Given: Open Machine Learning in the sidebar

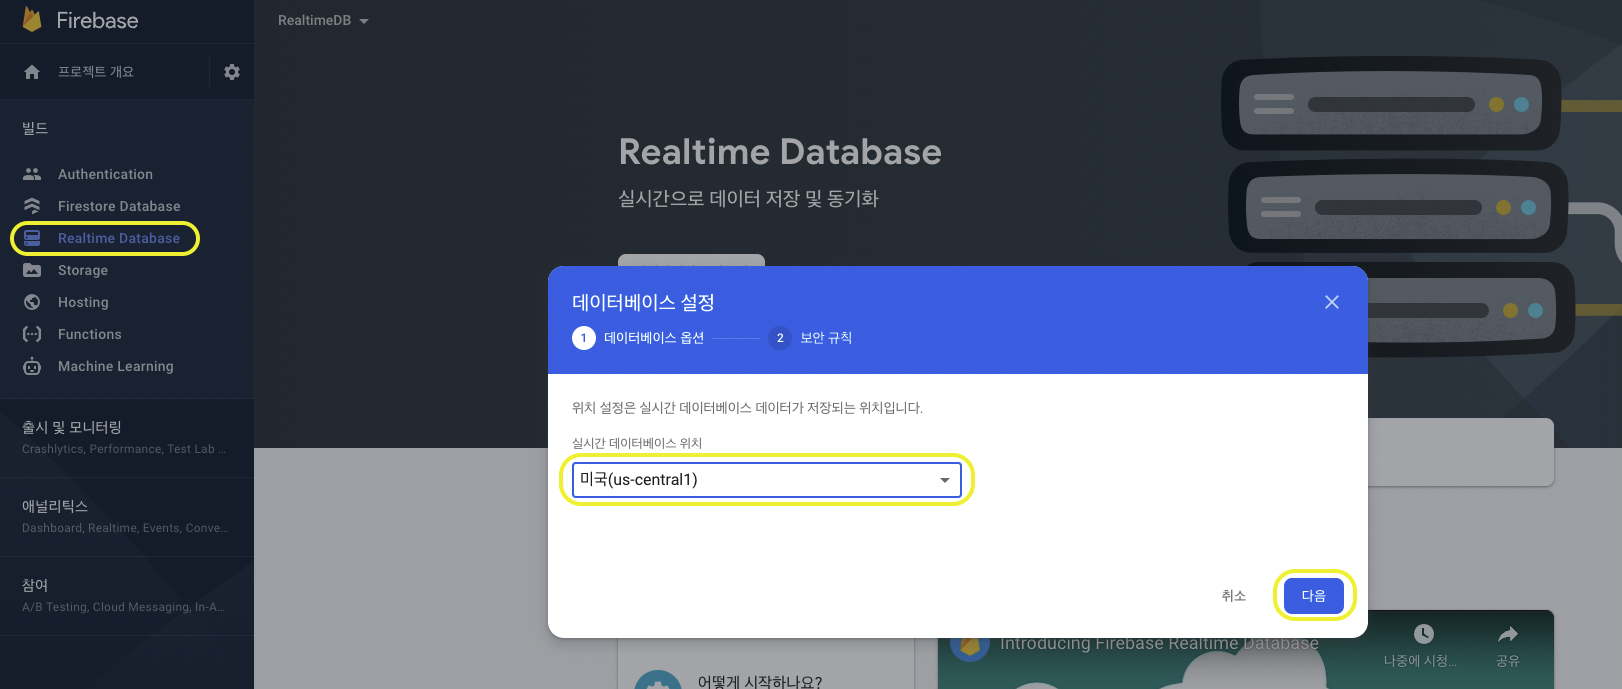Looking at the screenshot, I should [x=115, y=366].
